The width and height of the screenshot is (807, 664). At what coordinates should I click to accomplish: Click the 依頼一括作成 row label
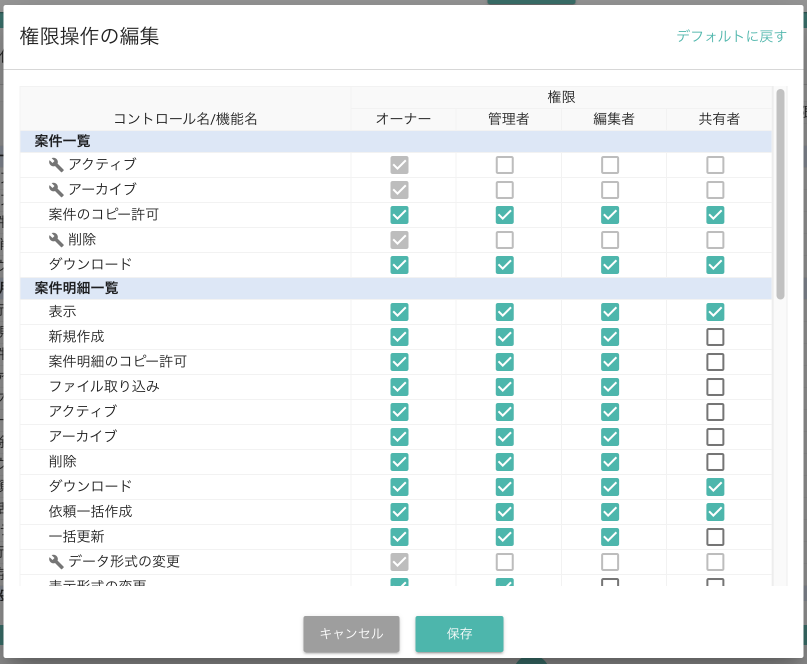pos(91,511)
